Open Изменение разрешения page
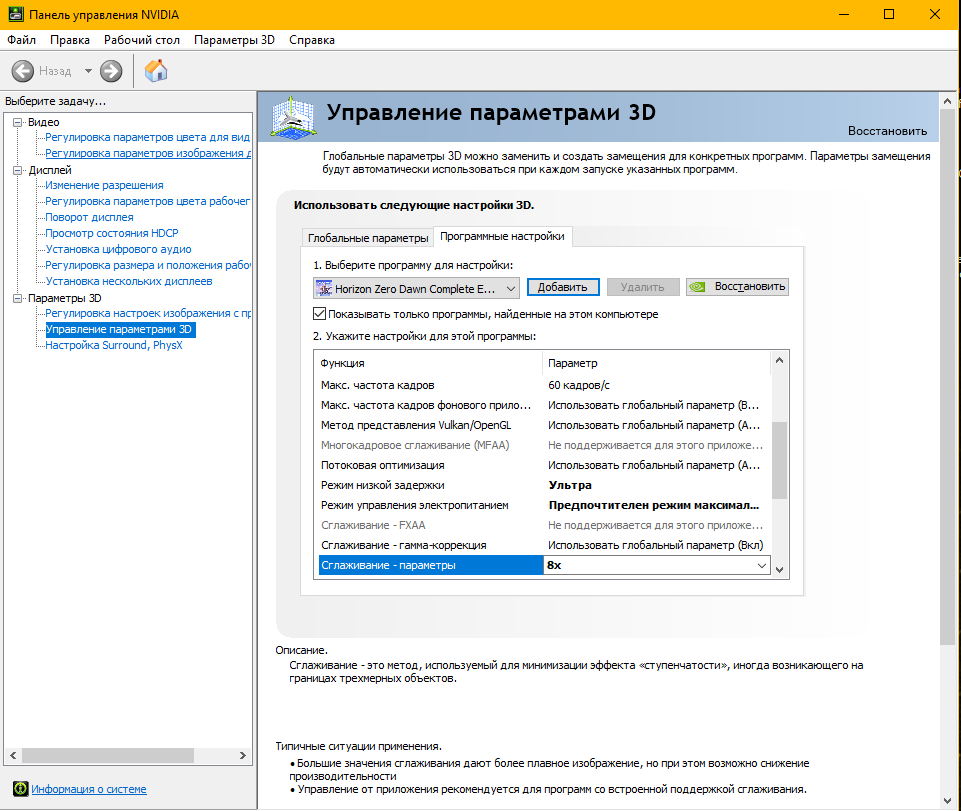961x811 pixels. click(x=104, y=185)
